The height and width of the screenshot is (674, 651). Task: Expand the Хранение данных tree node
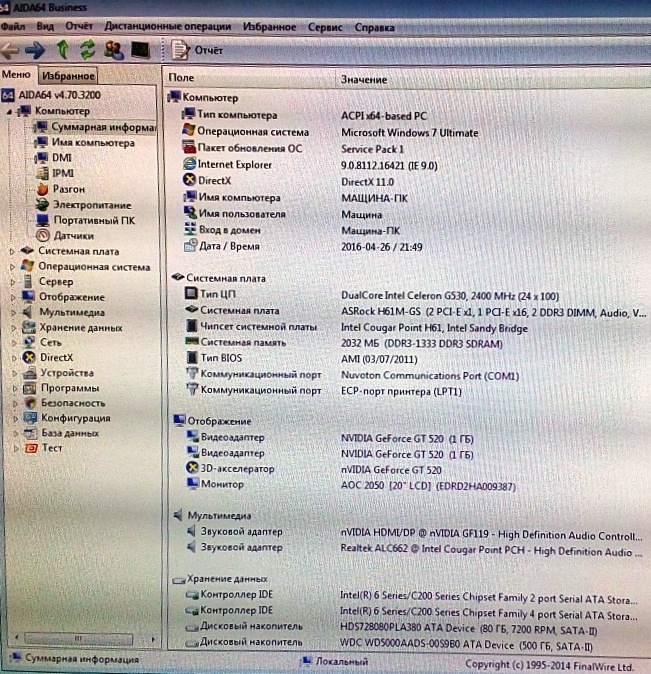[14, 328]
